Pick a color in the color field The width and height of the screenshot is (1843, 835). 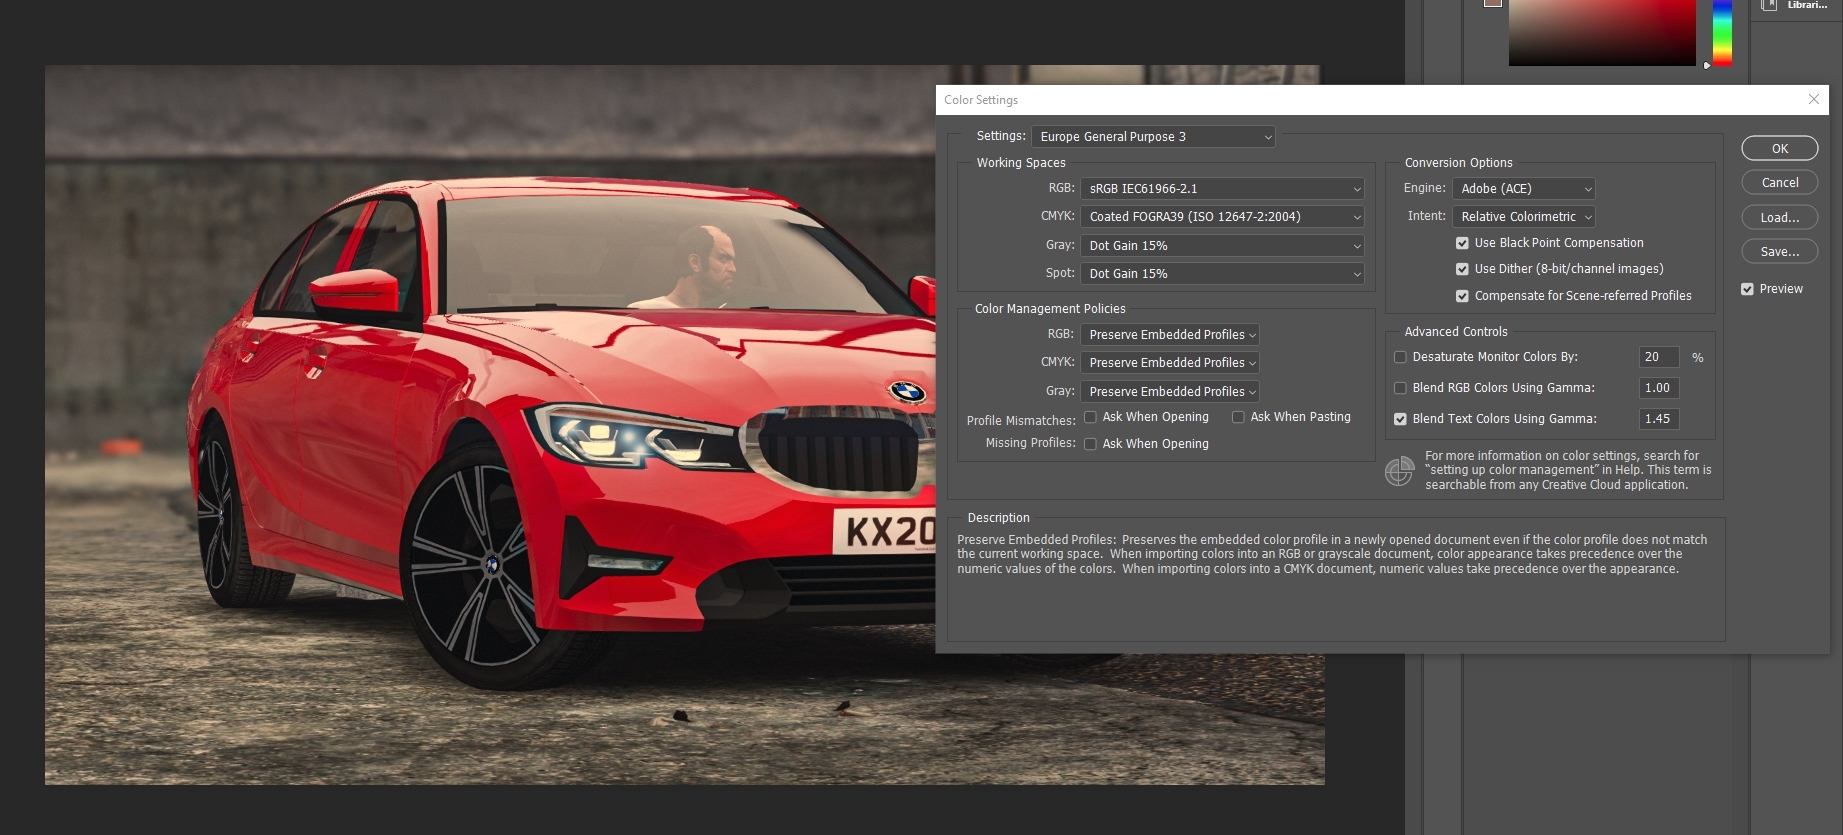1601,32
